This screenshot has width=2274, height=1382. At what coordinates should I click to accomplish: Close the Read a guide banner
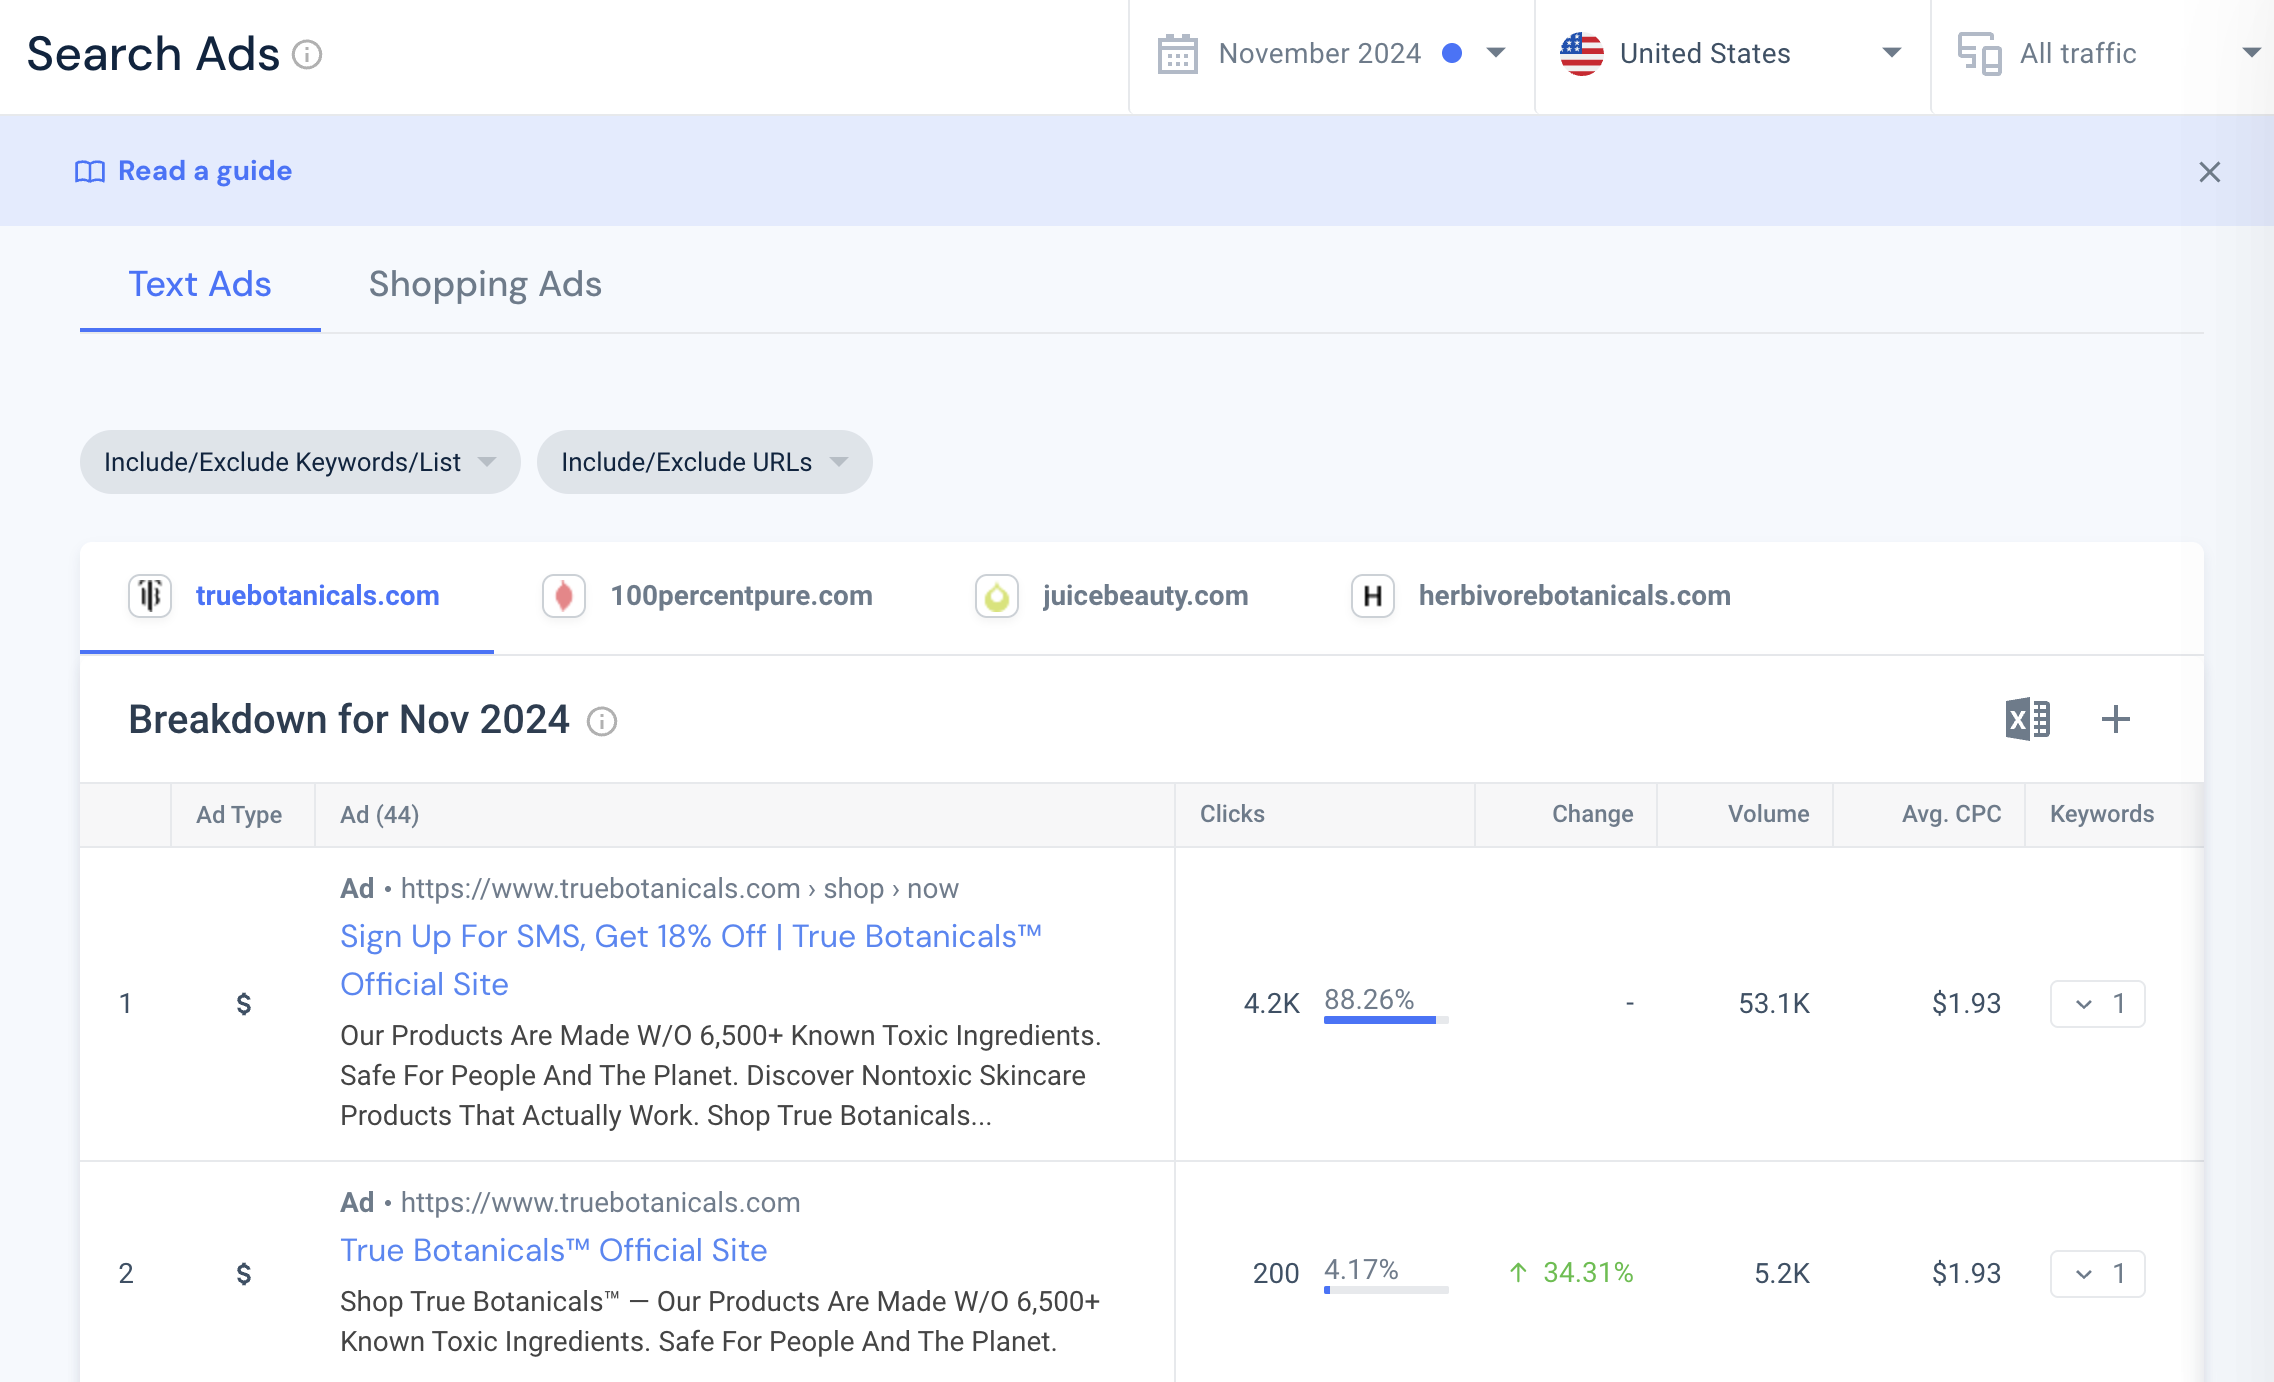click(x=2209, y=172)
